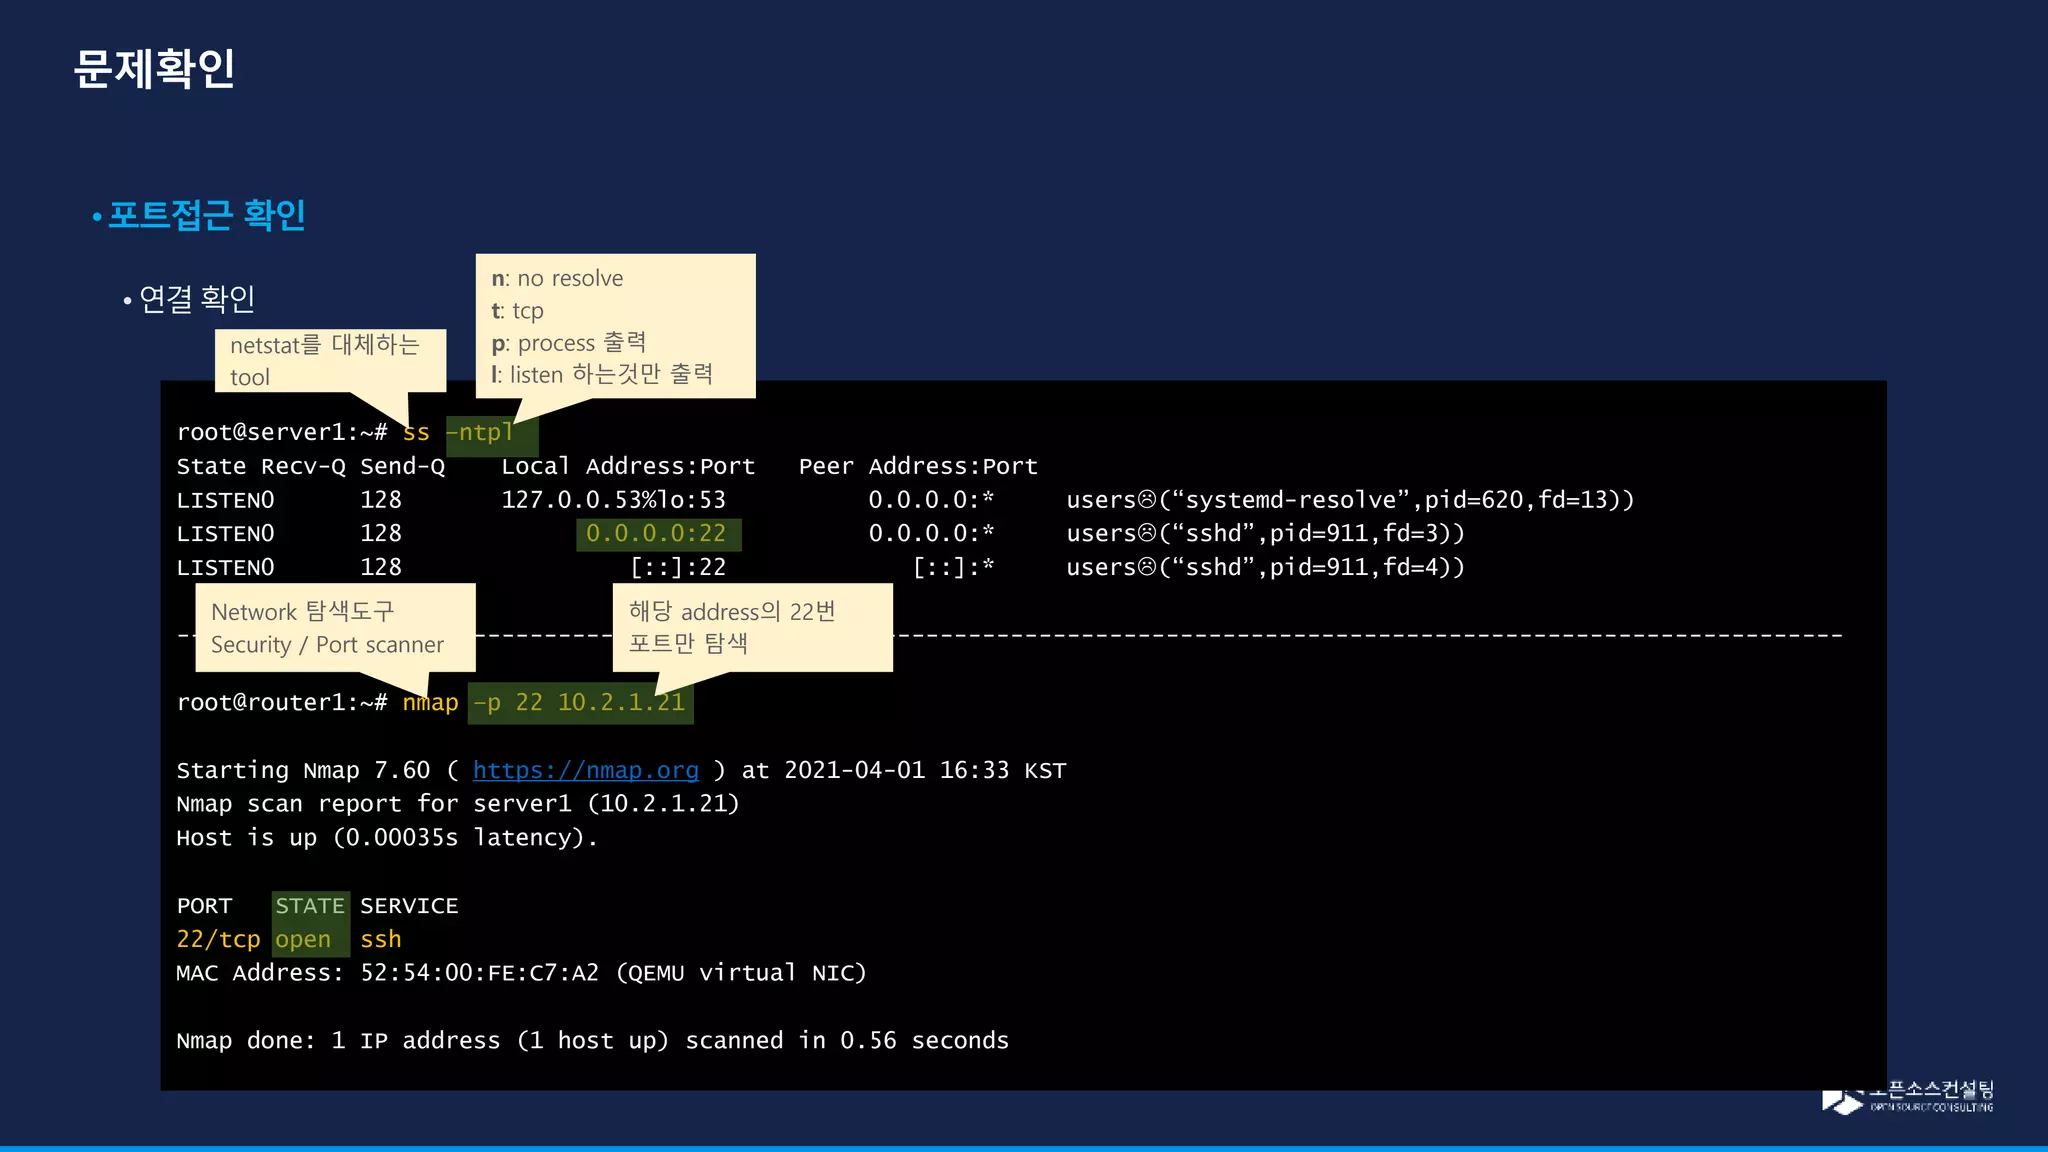
Task: Click the 연결 확인 bullet text
Action: [x=197, y=298]
